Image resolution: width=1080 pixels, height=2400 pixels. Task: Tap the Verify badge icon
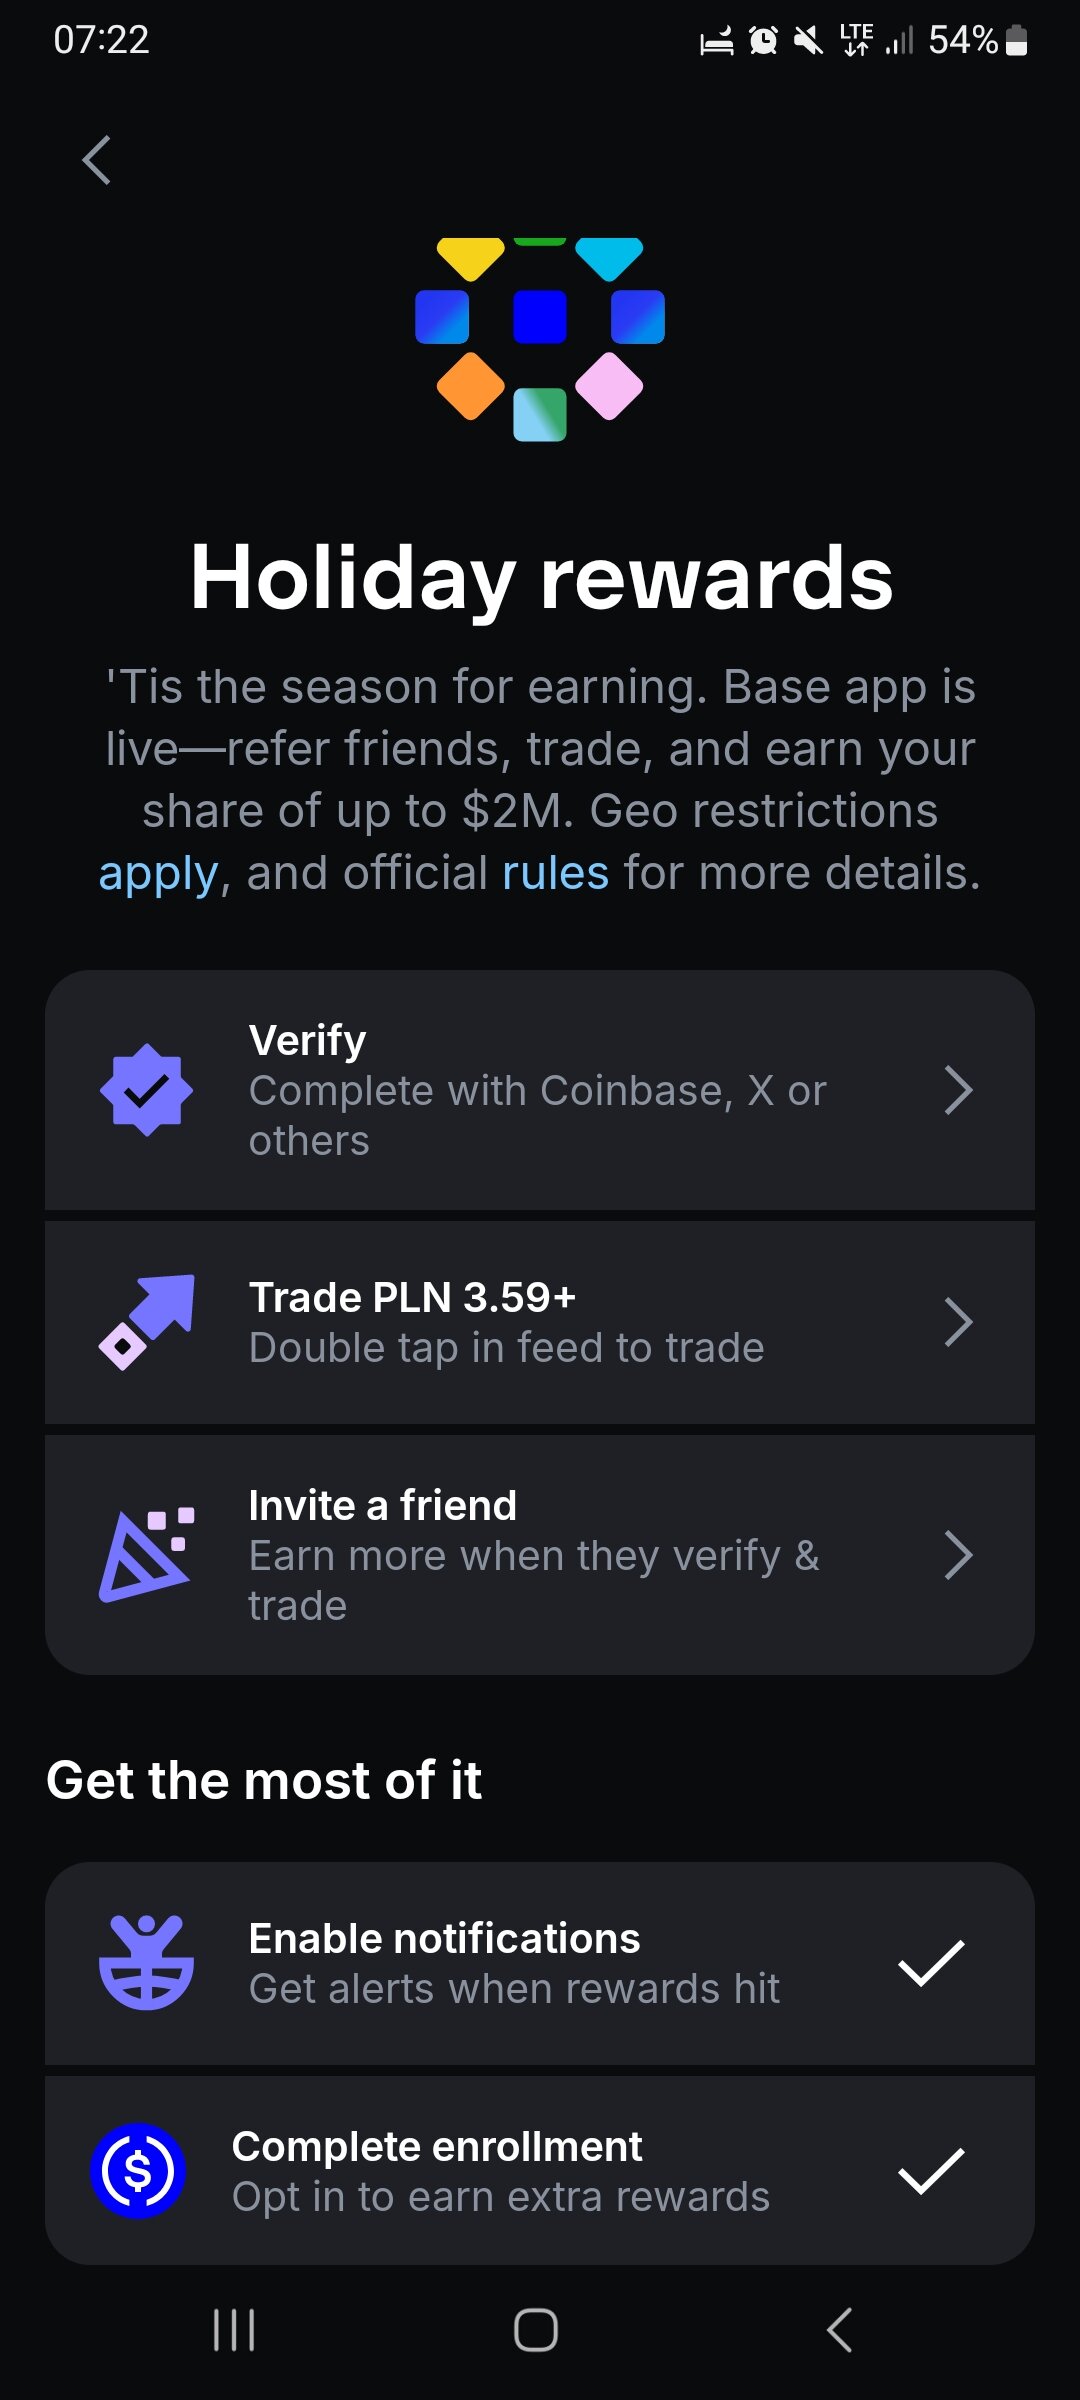(146, 1090)
